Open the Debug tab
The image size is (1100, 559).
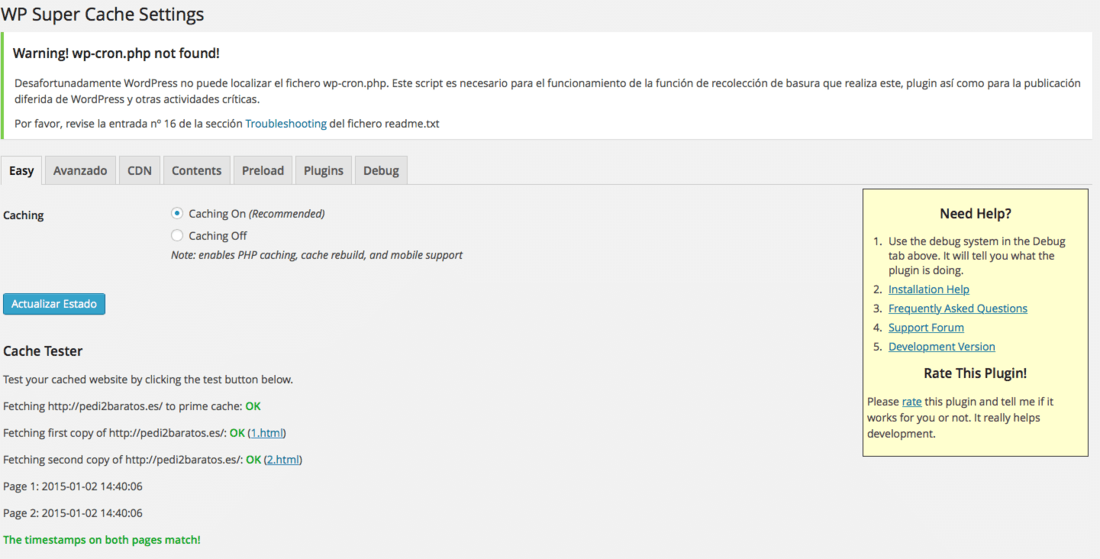[381, 170]
